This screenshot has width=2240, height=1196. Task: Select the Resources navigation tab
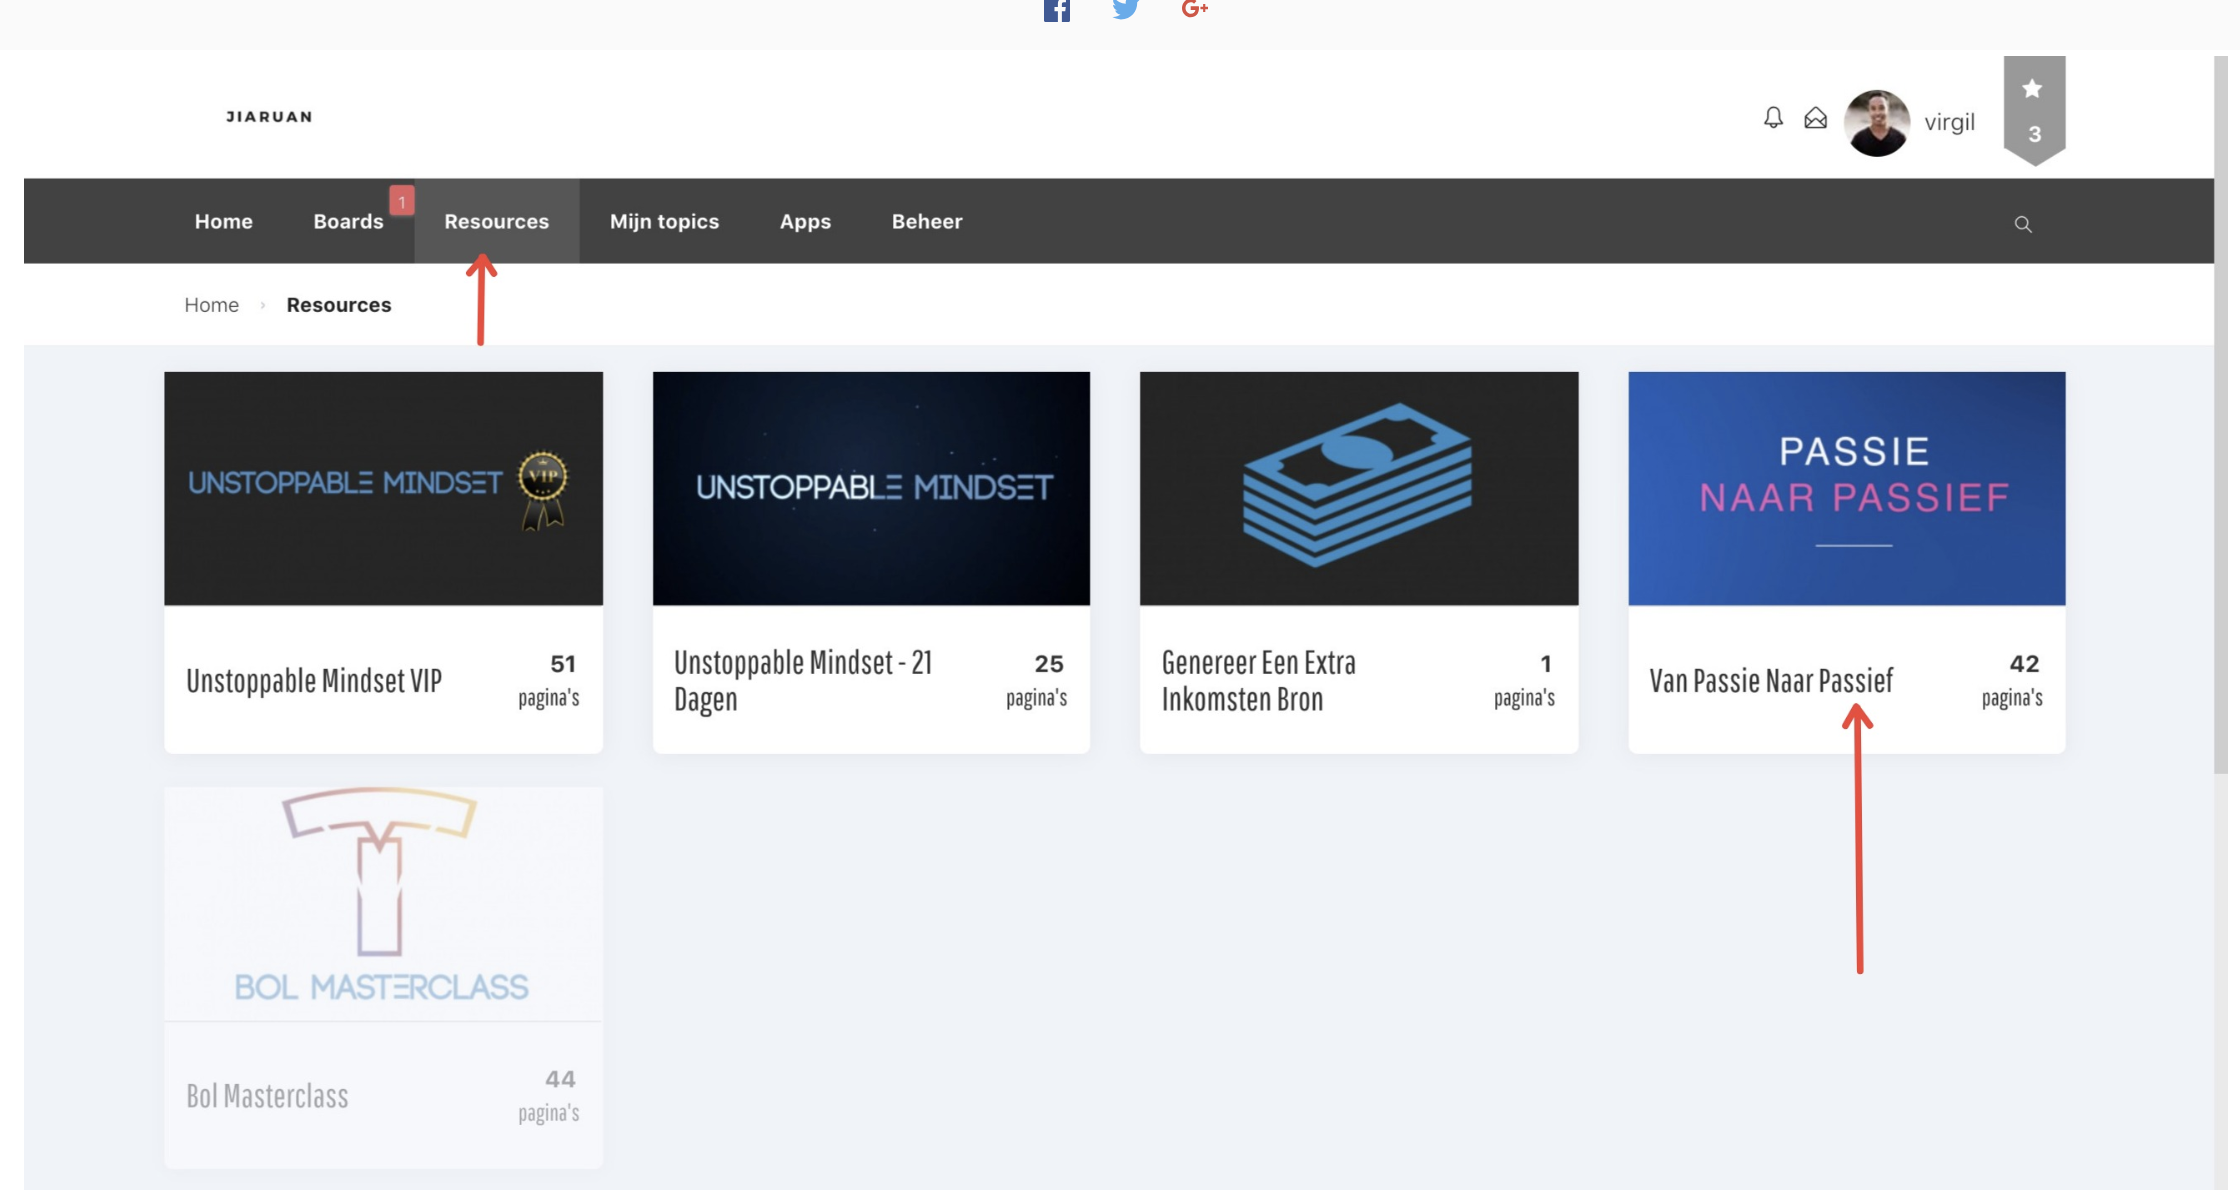pos(496,221)
